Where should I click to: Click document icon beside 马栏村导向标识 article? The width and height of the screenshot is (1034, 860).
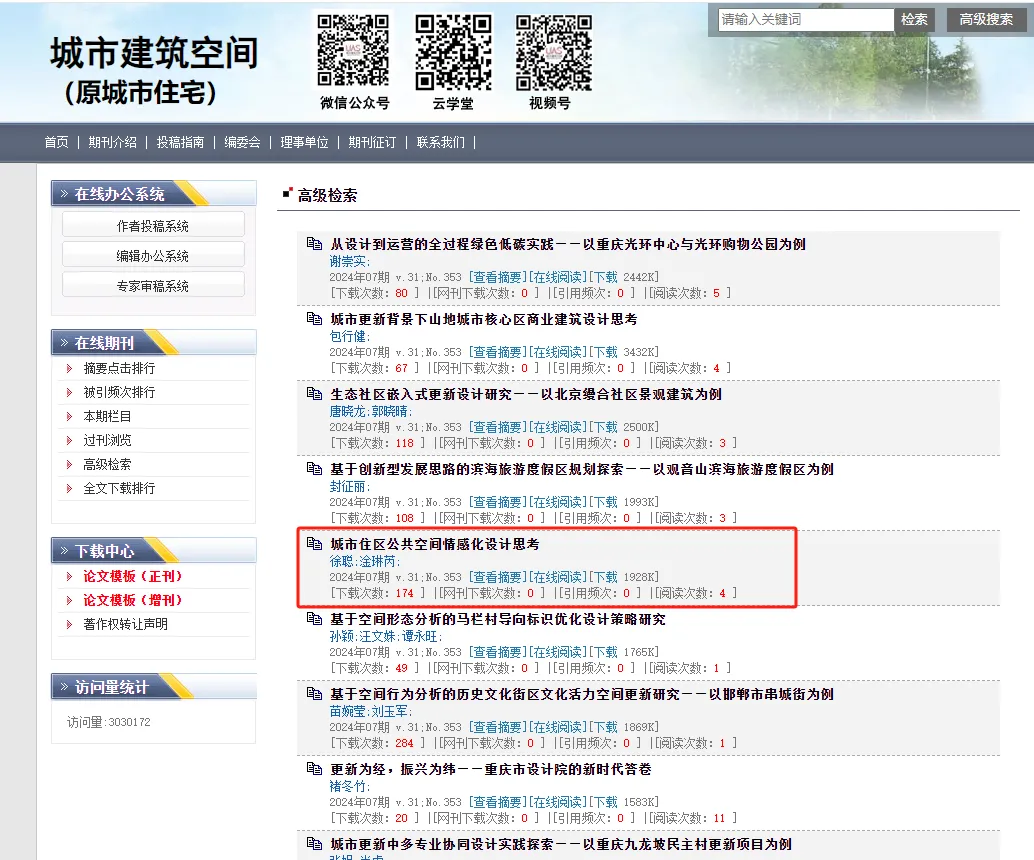(x=314, y=619)
